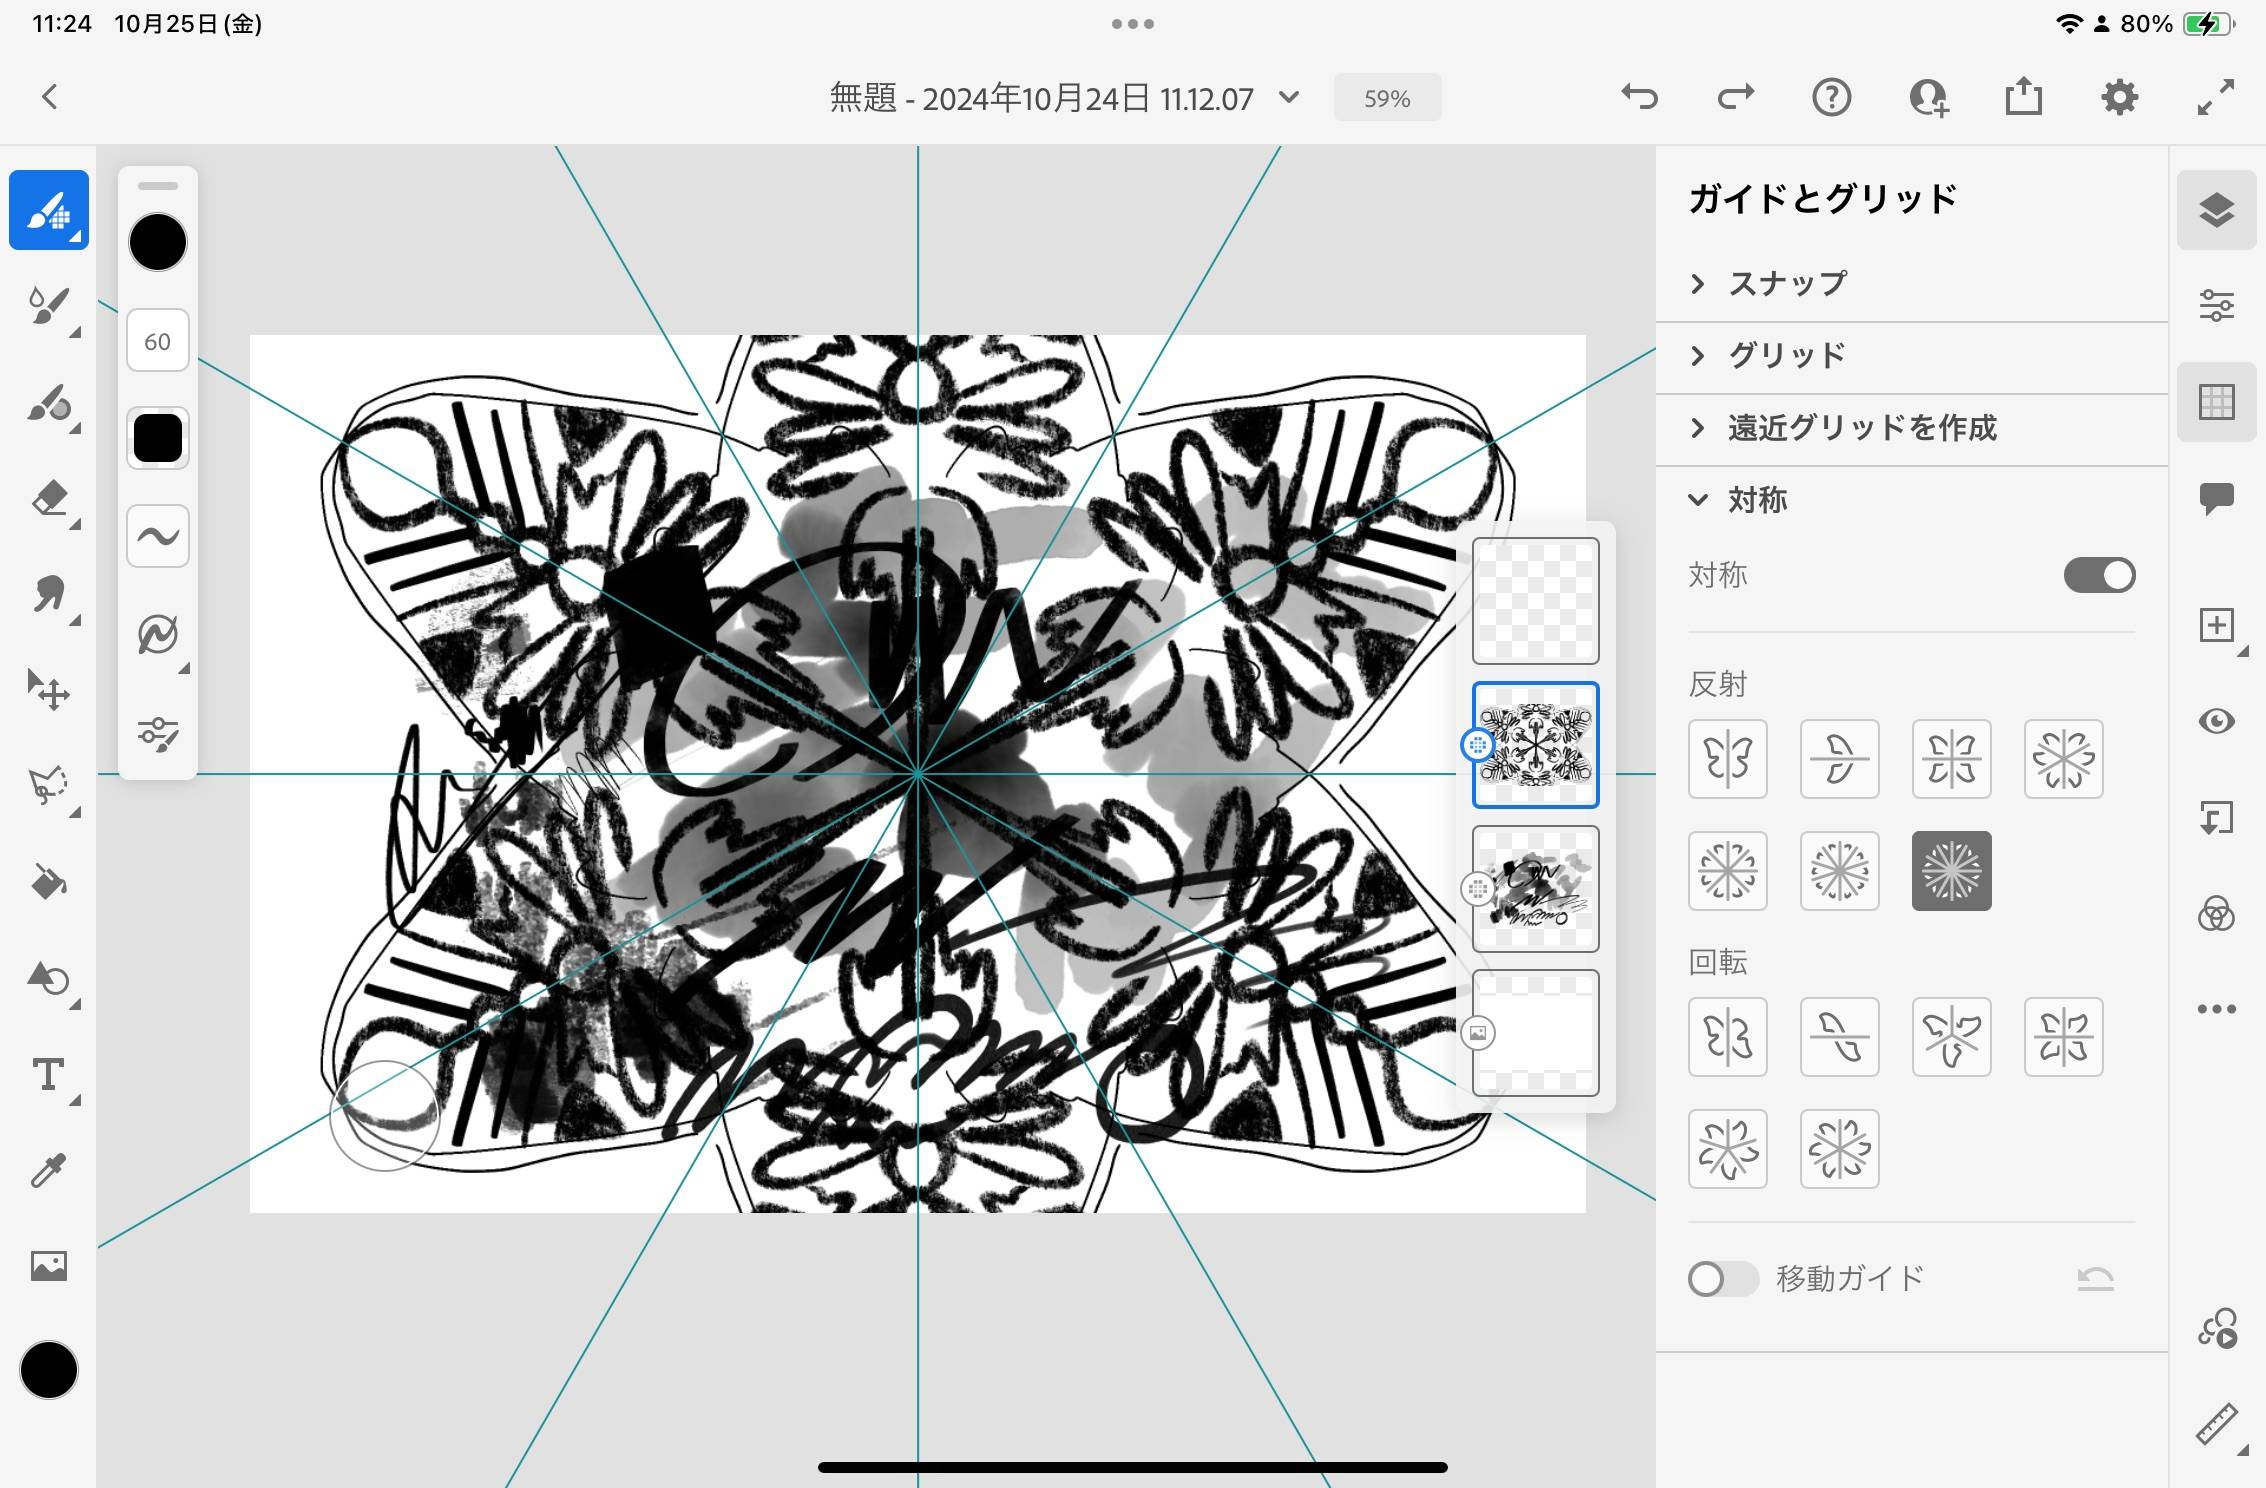This screenshot has height=1488, width=2266.
Task: Select the Pixel Brushes tool
Action: pos(49,210)
